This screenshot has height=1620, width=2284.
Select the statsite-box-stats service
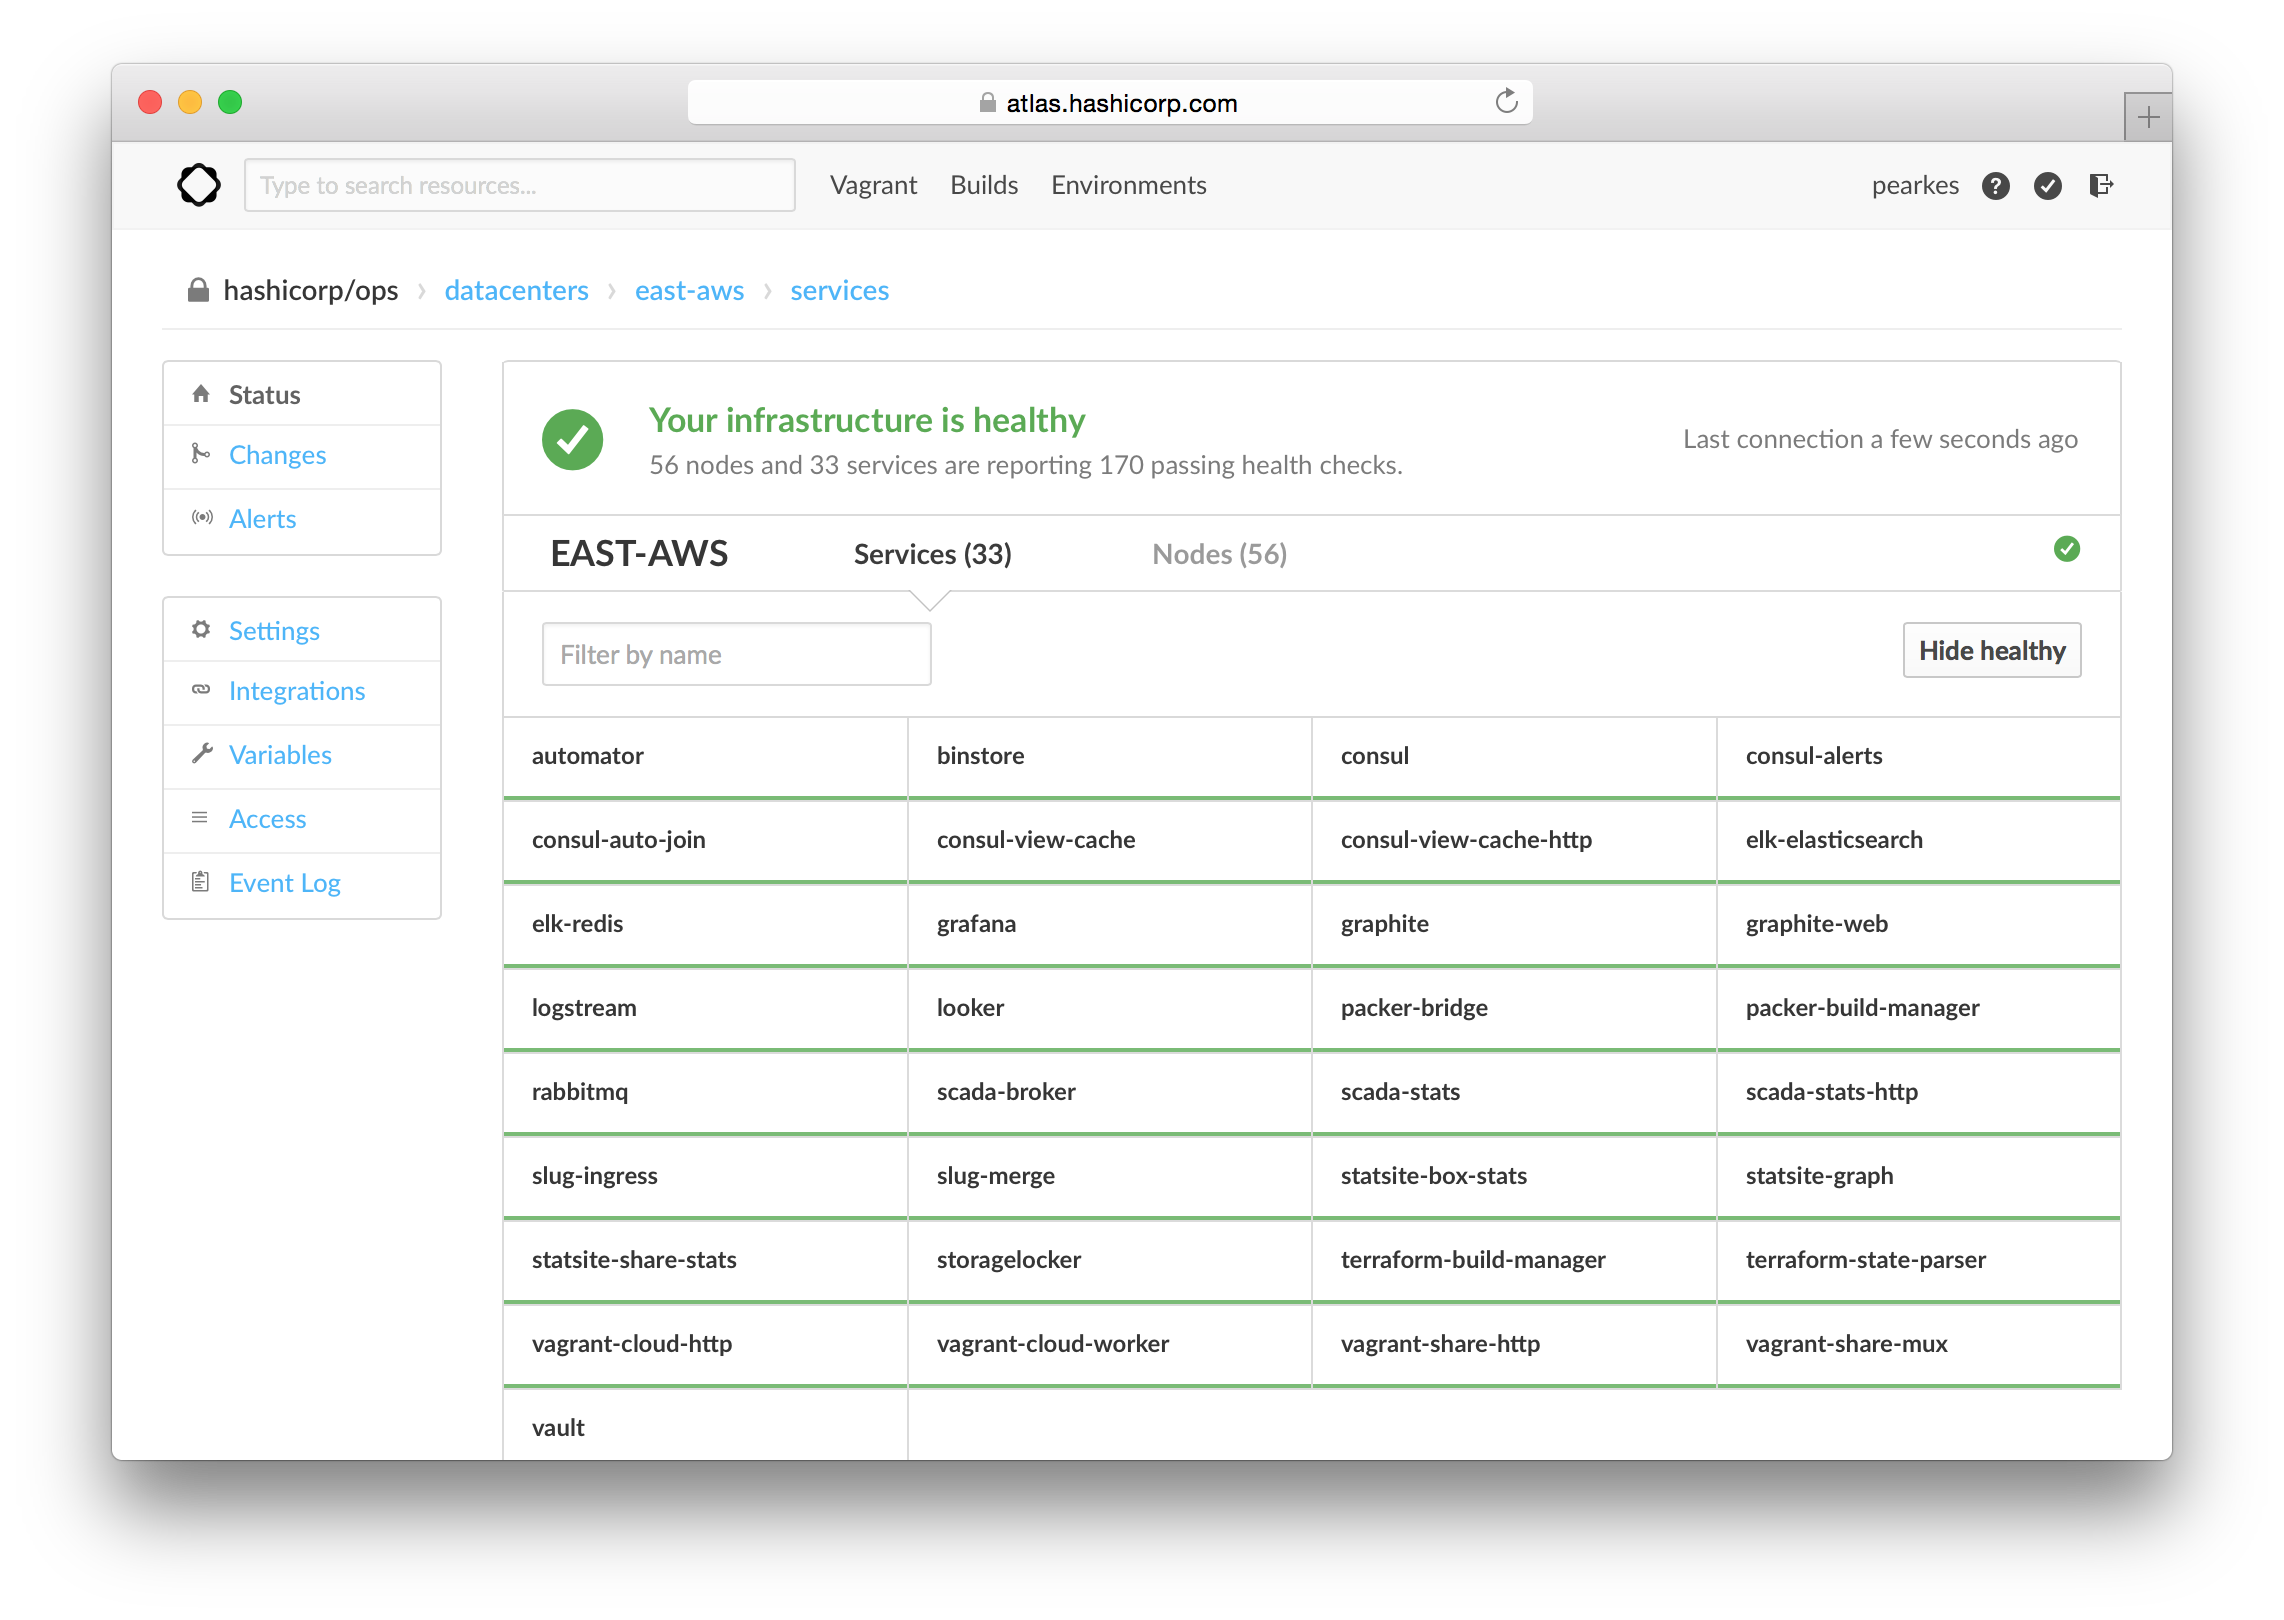[1514, 1177]
